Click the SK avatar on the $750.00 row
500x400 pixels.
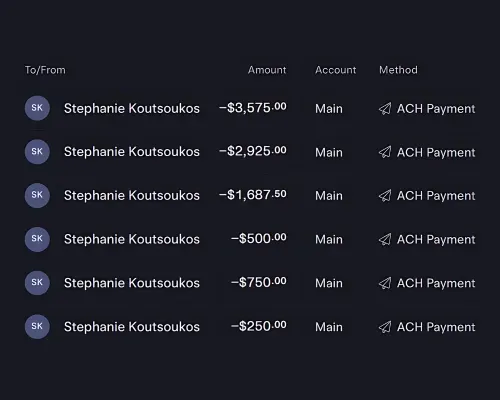pyautogui.click(x=37, y=283)
